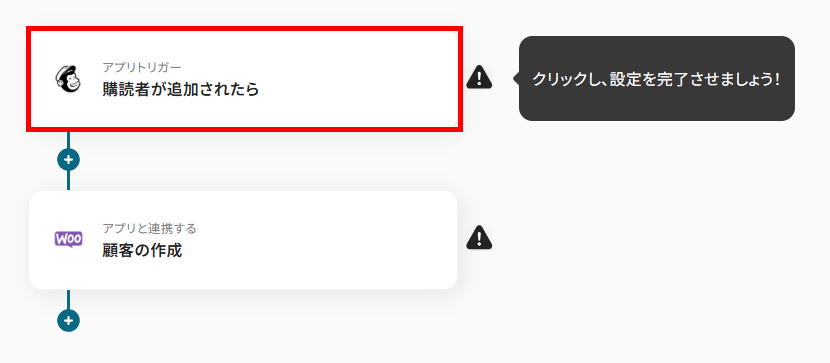Click the tooltip's pointer arrow next to the warning icon

516,78
